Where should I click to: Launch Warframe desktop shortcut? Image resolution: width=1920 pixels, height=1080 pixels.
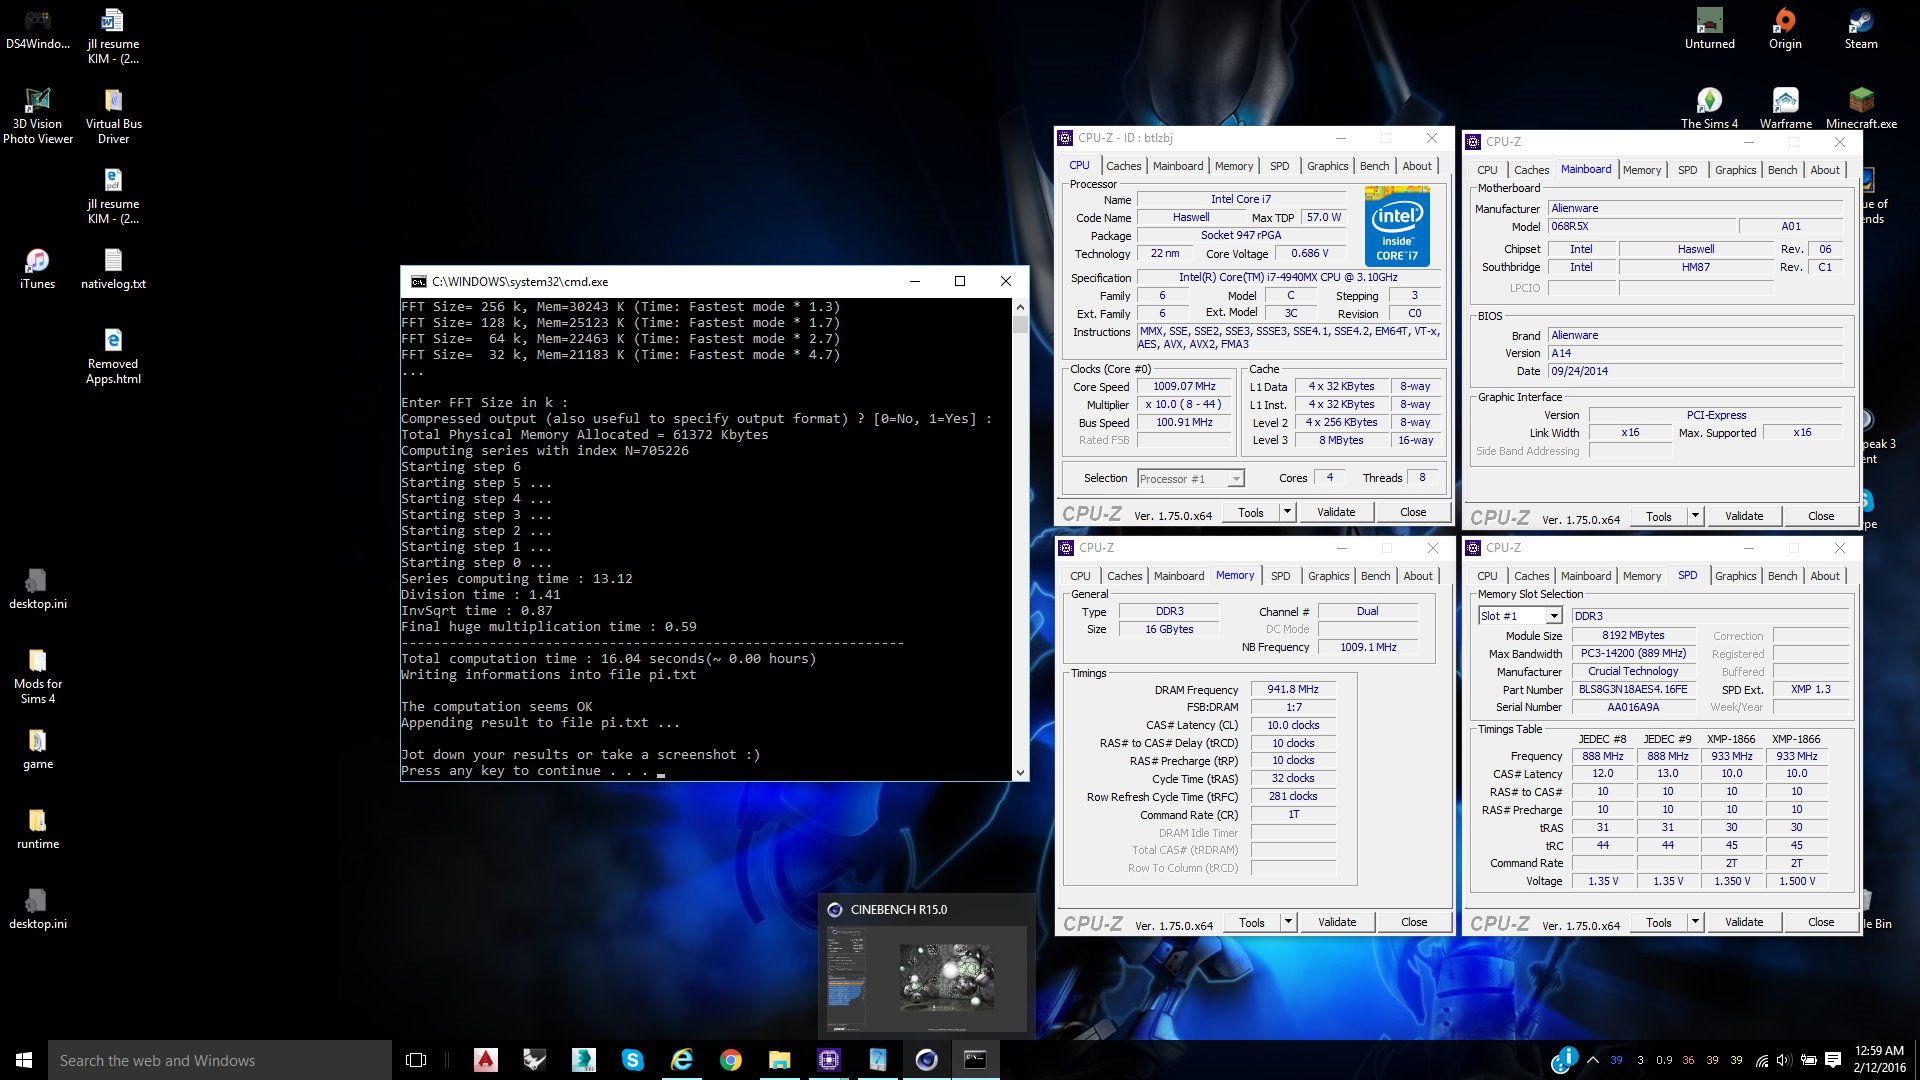[x=1785, y=108]
